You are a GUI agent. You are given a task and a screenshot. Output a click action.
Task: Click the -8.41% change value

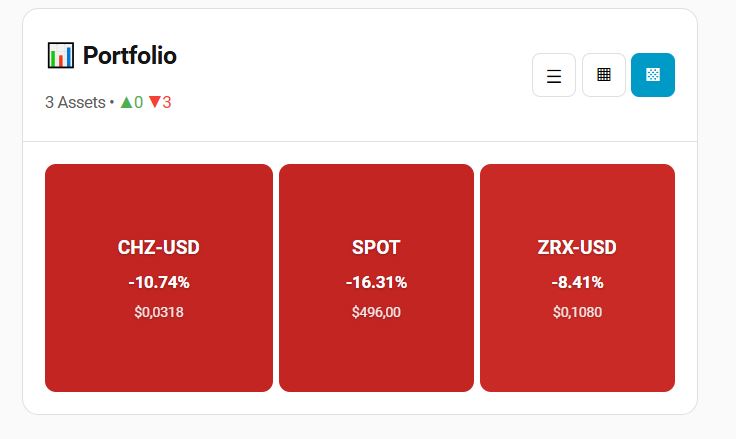577,282
